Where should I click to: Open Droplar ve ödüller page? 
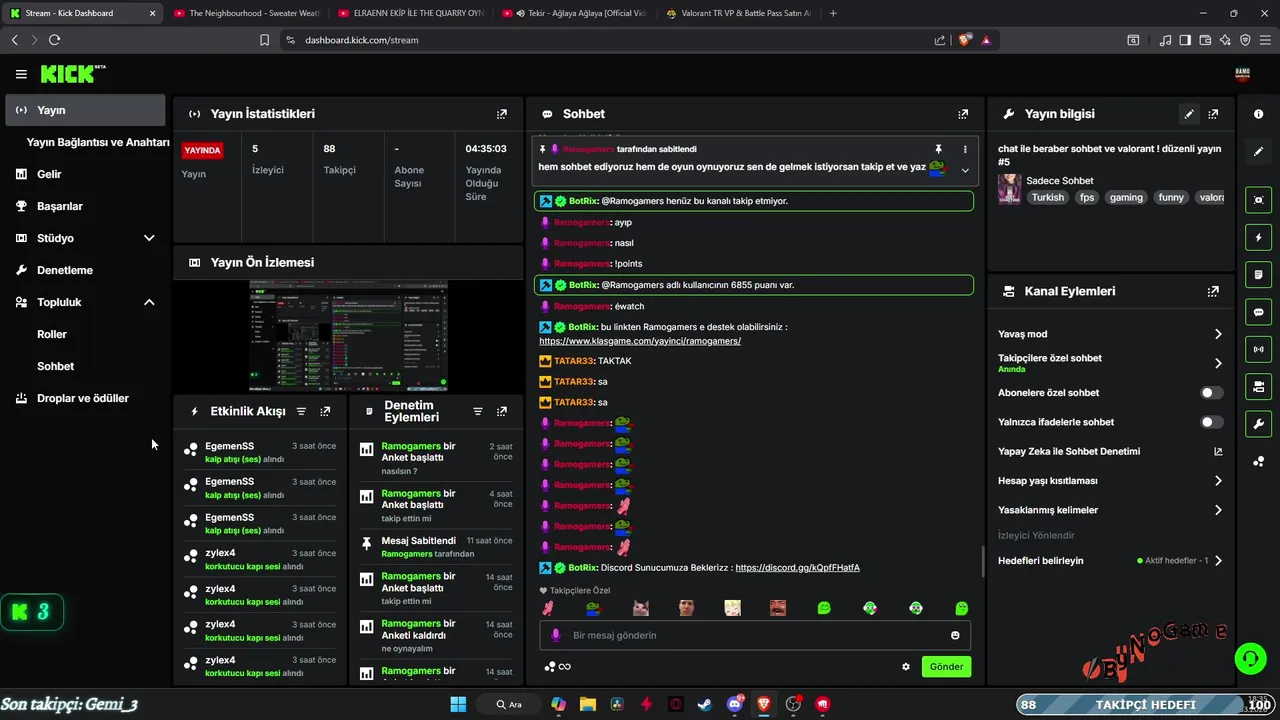coord(85,398)
